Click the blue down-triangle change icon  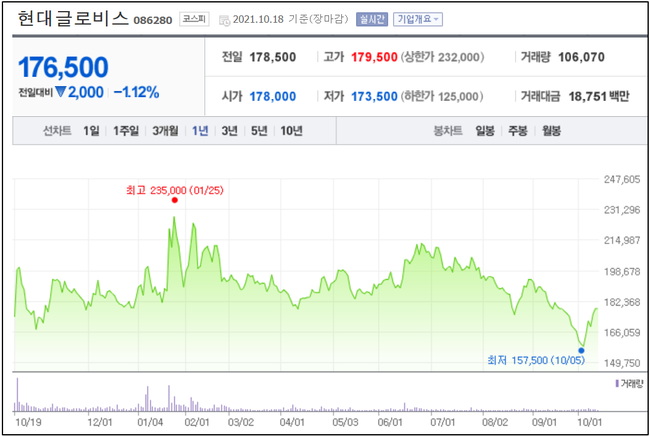pos(61,92)
